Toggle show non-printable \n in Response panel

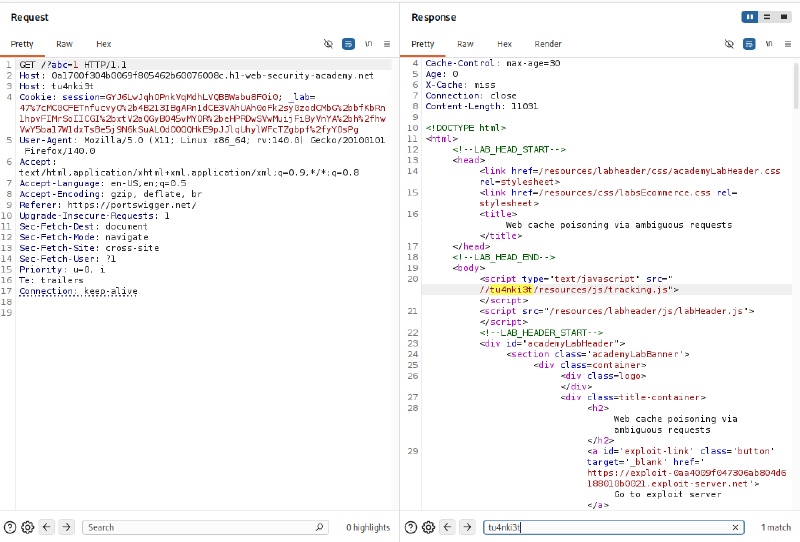pyautogui.click(x=769, y=44)
